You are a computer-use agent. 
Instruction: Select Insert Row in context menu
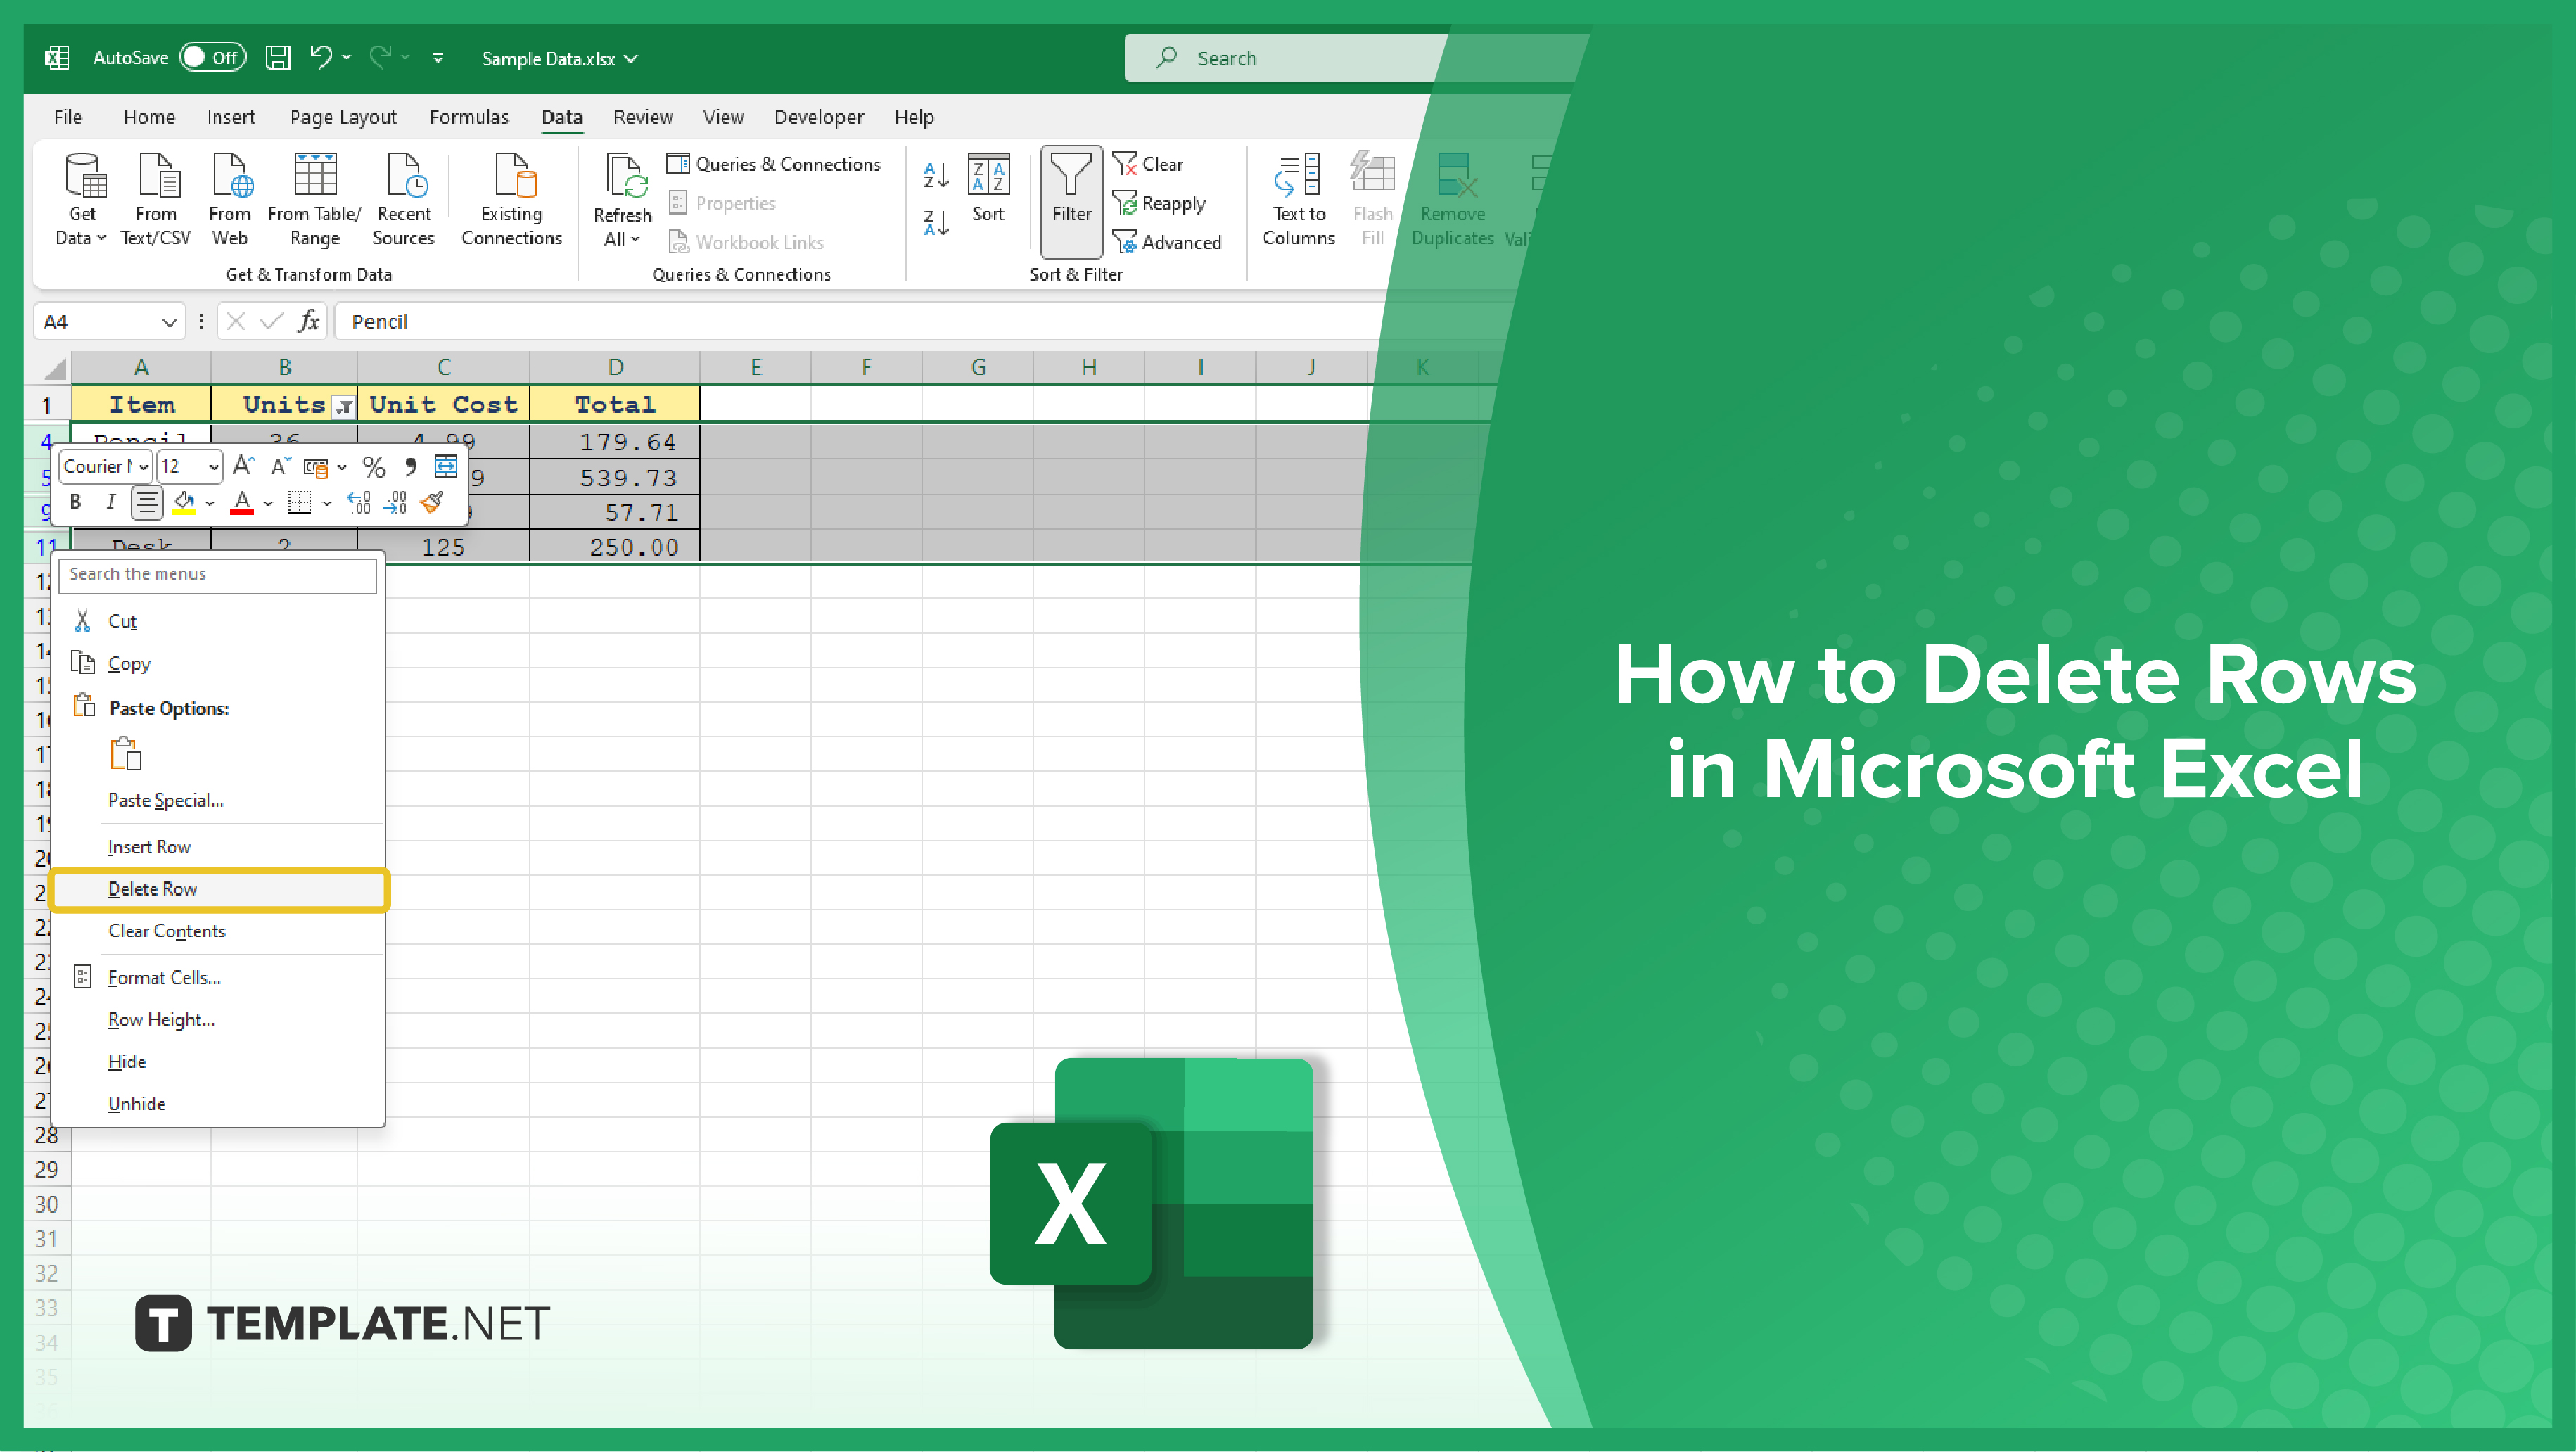[219, 847]
